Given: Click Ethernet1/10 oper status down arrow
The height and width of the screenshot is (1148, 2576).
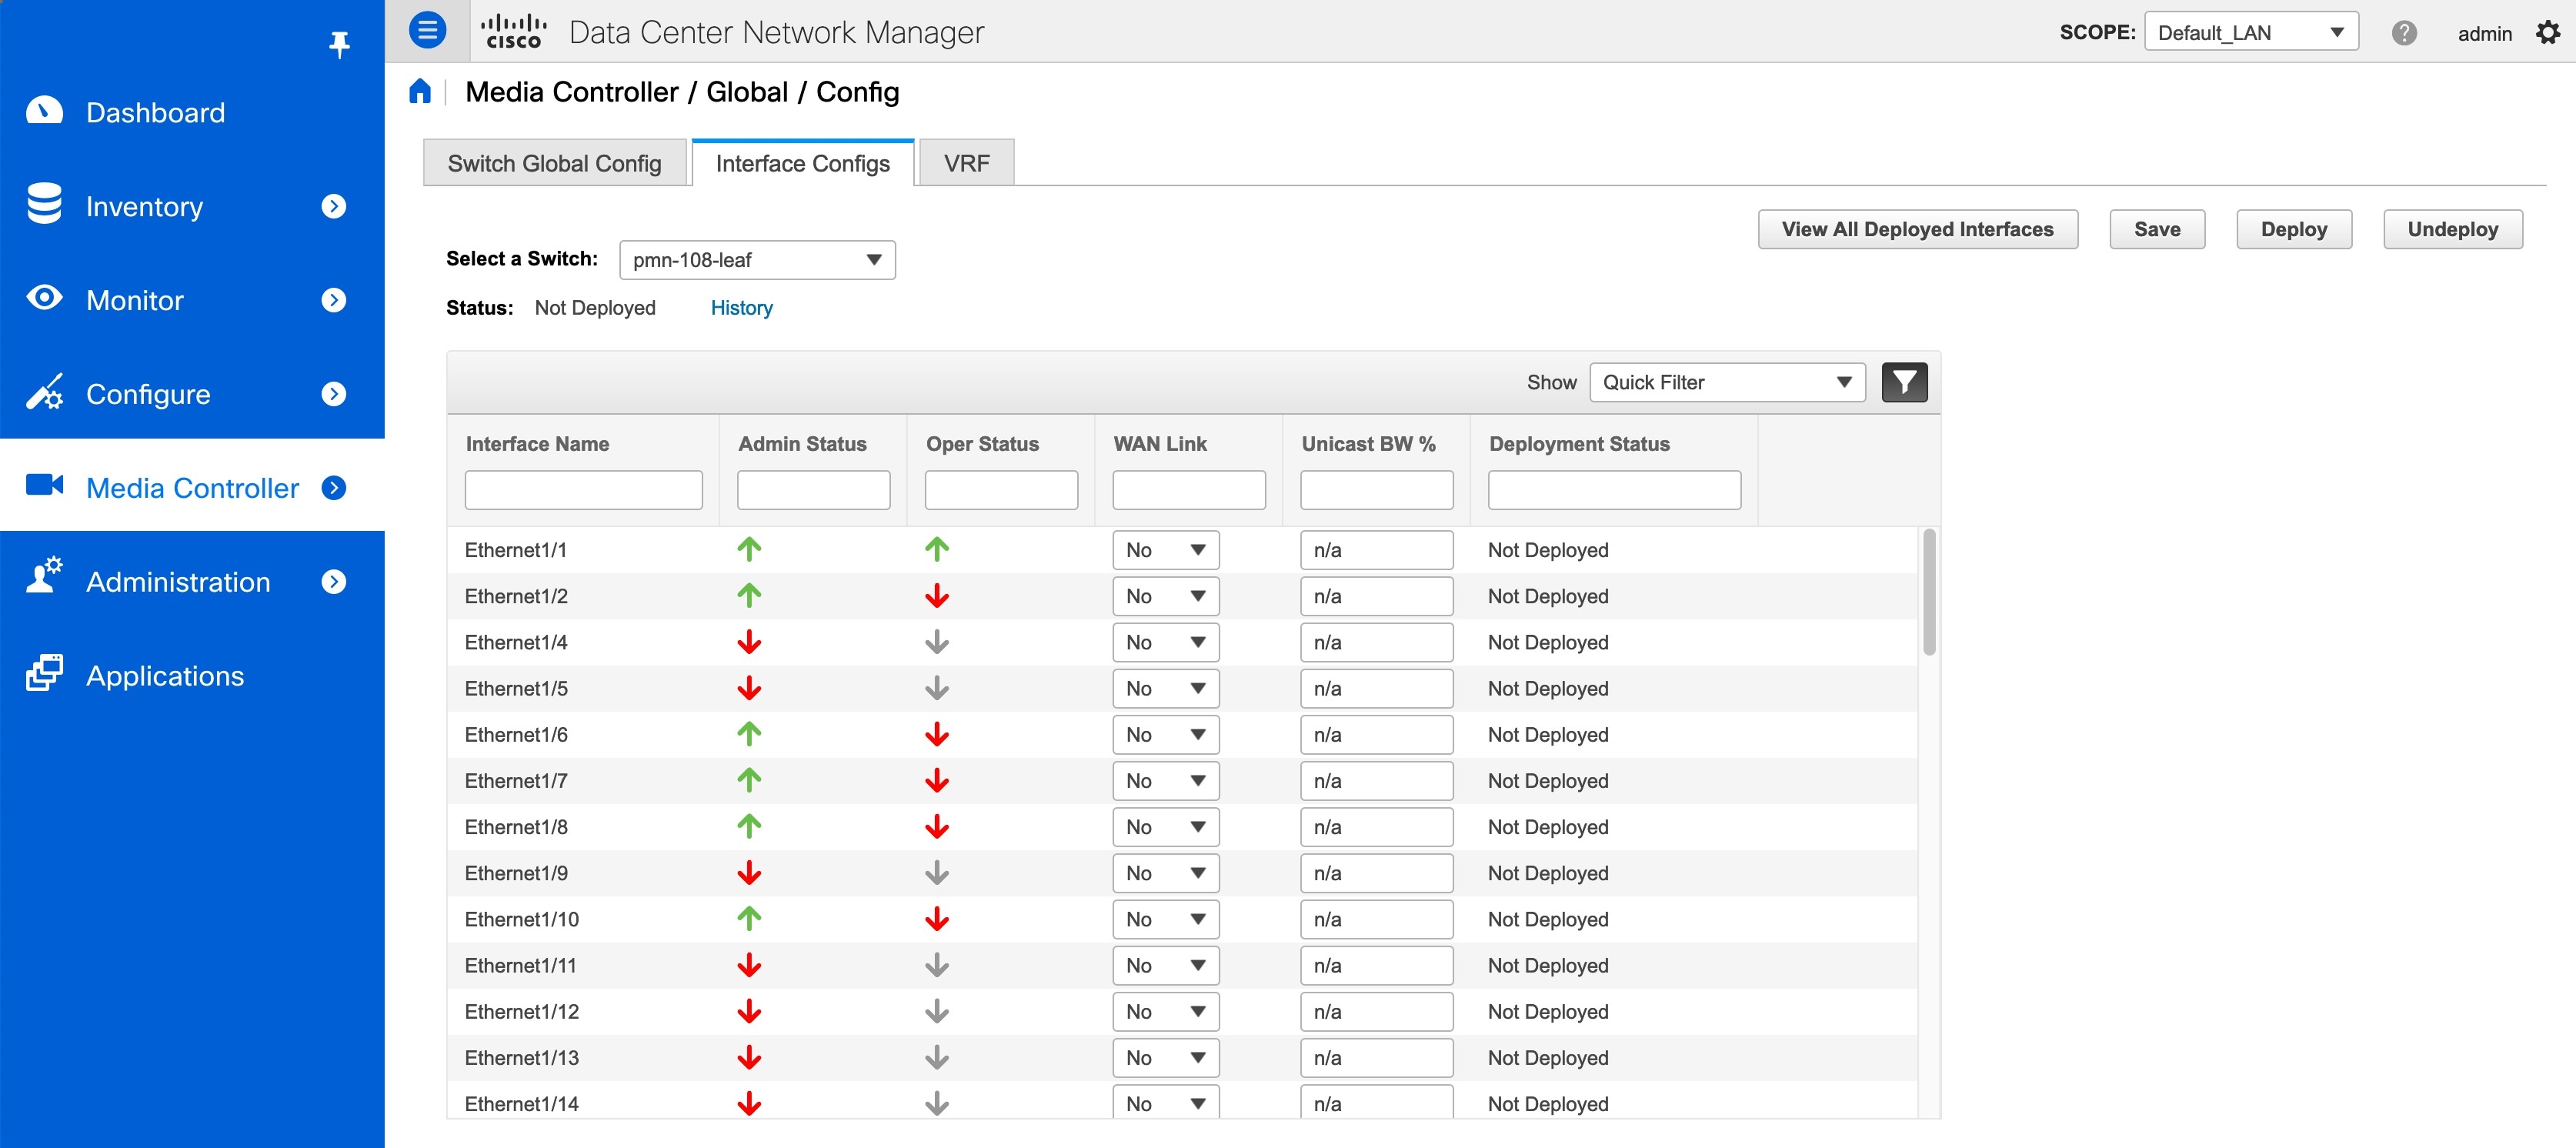Looking at the screenshot, I should click(x=937, y=919).
